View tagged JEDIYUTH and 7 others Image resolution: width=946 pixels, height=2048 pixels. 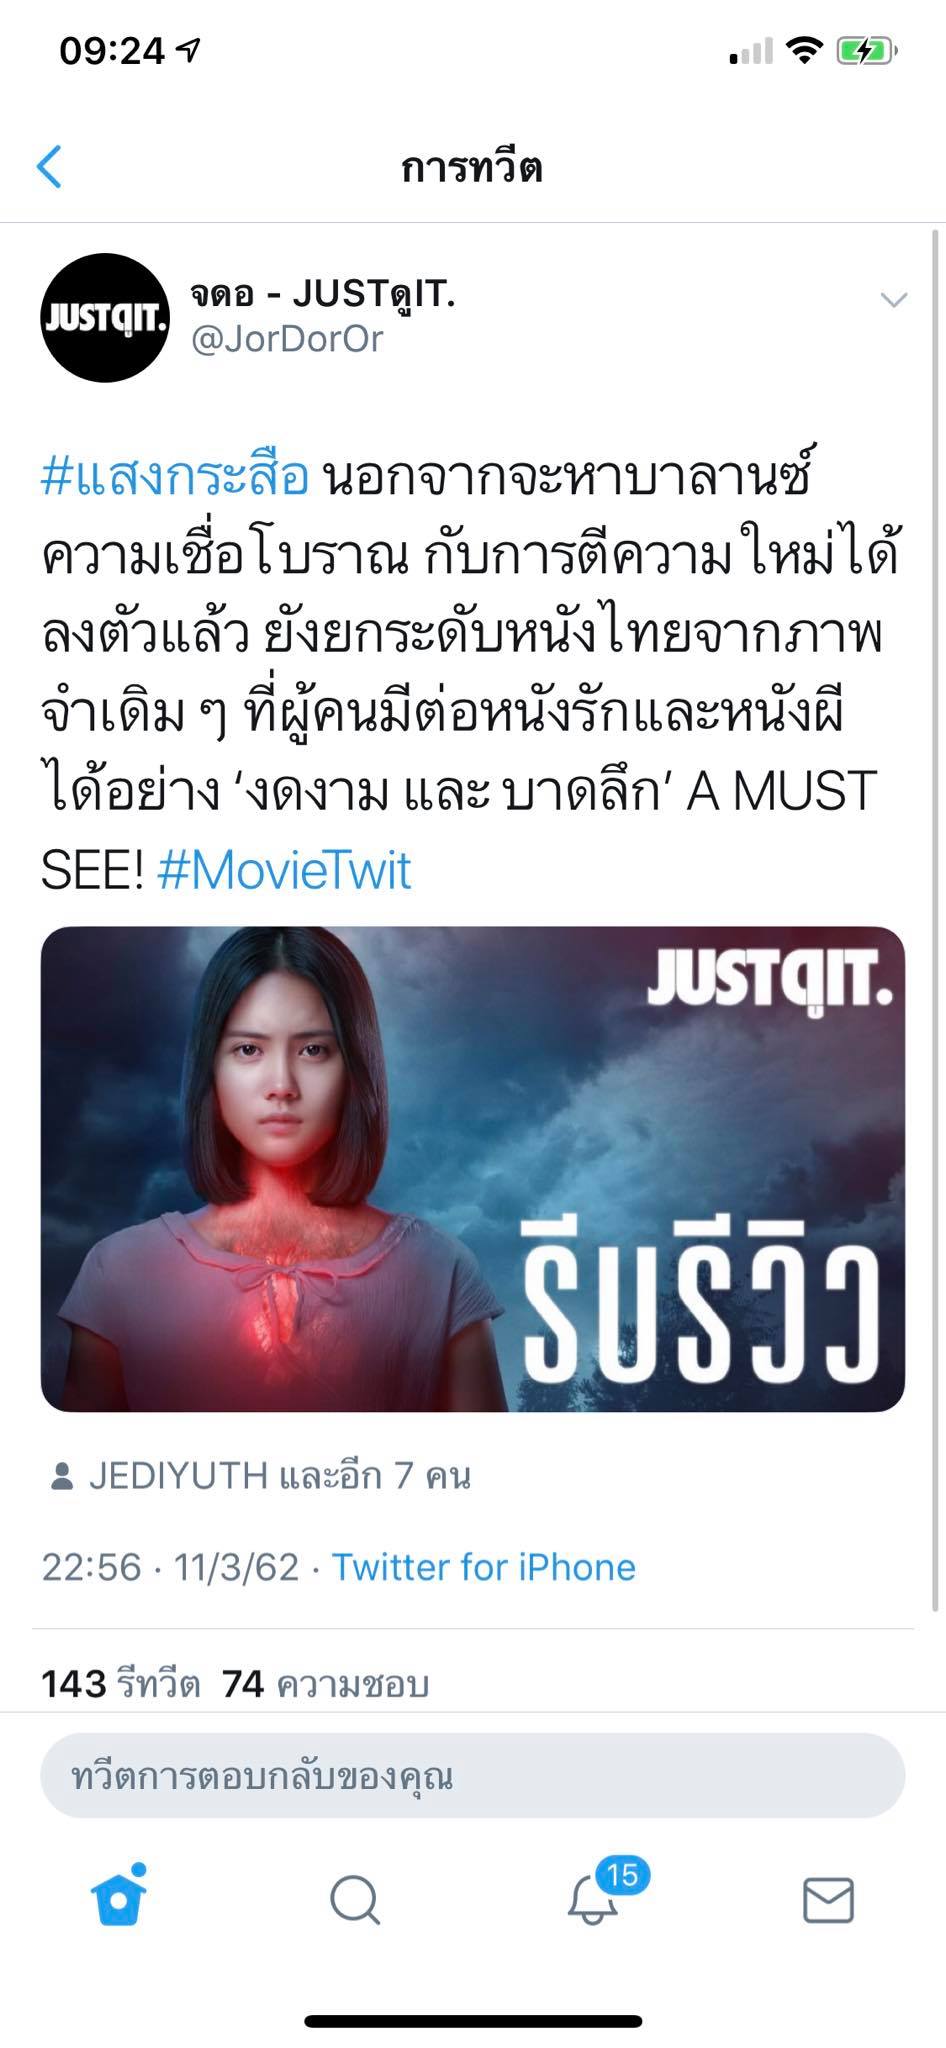coord(279,1476)
